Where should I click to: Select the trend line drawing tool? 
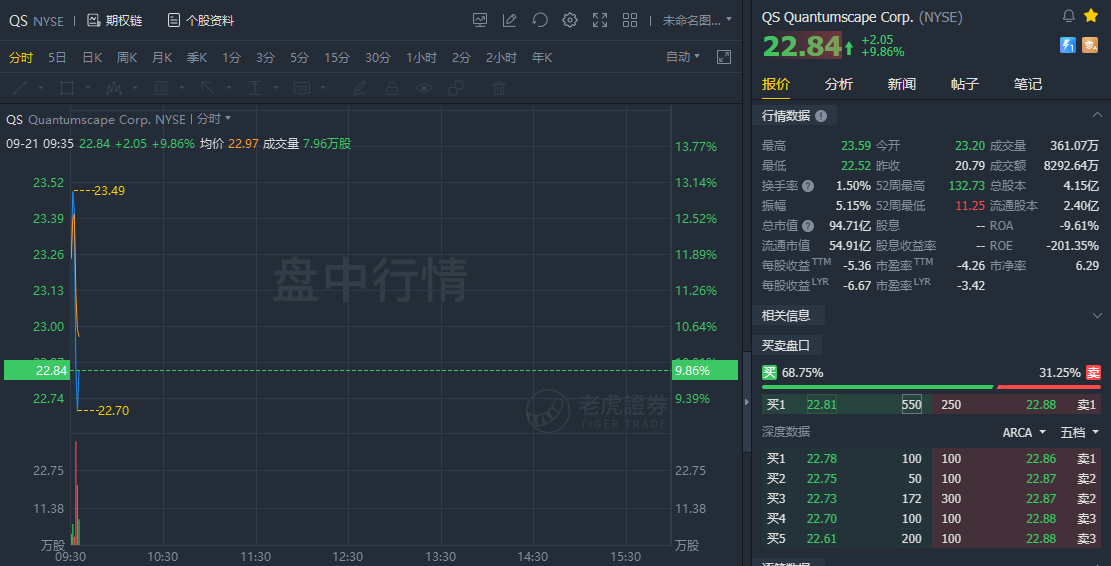21,88
